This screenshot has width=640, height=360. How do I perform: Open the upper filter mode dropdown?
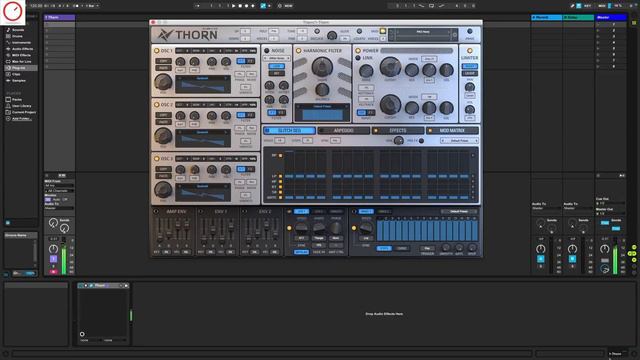(x=429, y=59)
